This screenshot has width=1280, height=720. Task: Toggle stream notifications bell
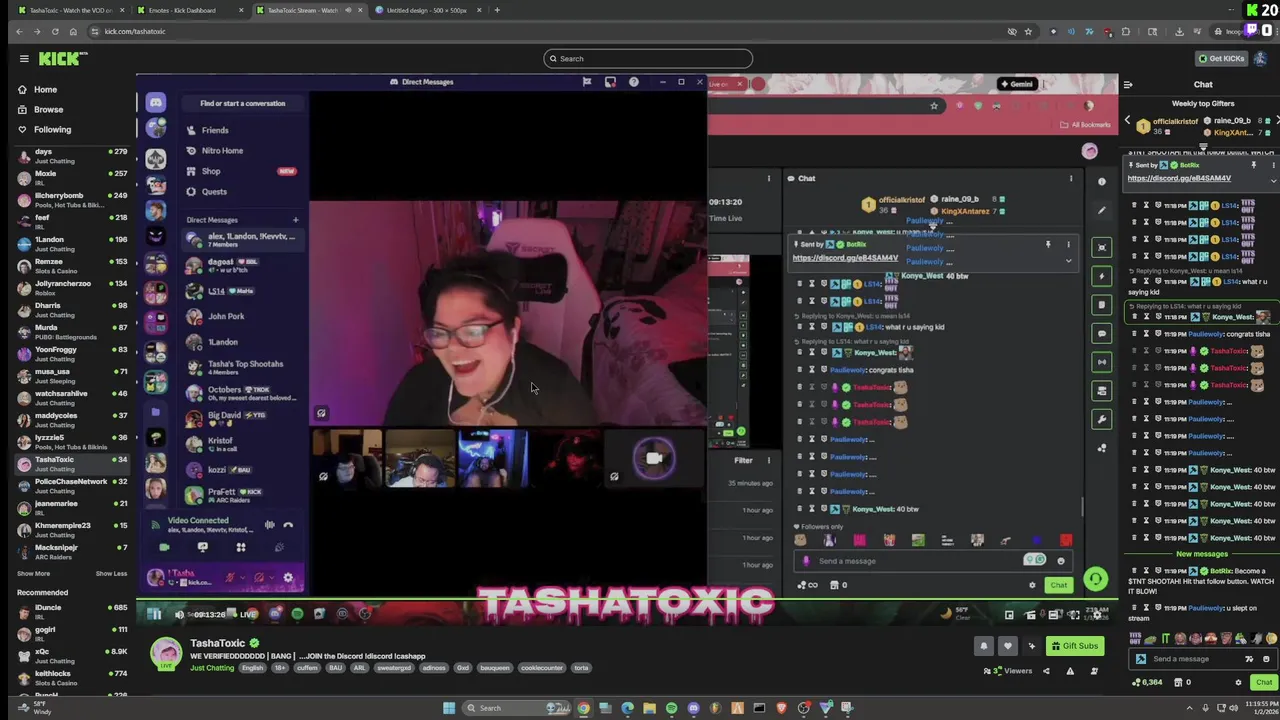point(983,646)
